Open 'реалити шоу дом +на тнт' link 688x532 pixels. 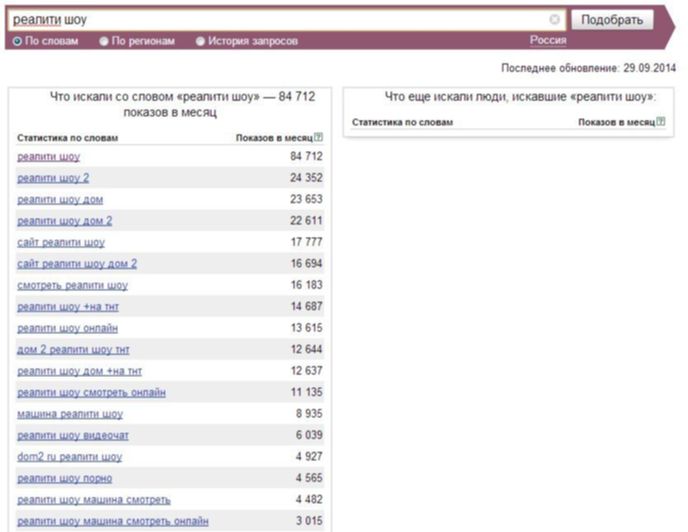79,371
